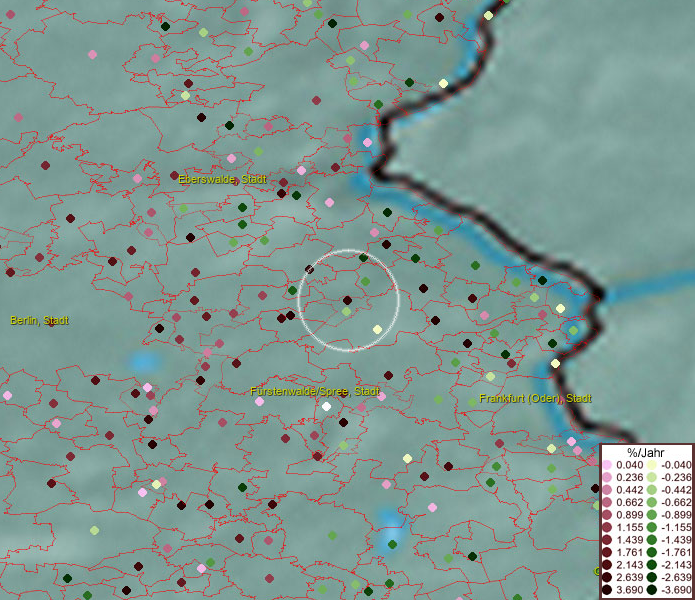Click the 2.639 legend value
Screen dimensions: 695x600
coord(629,577)
